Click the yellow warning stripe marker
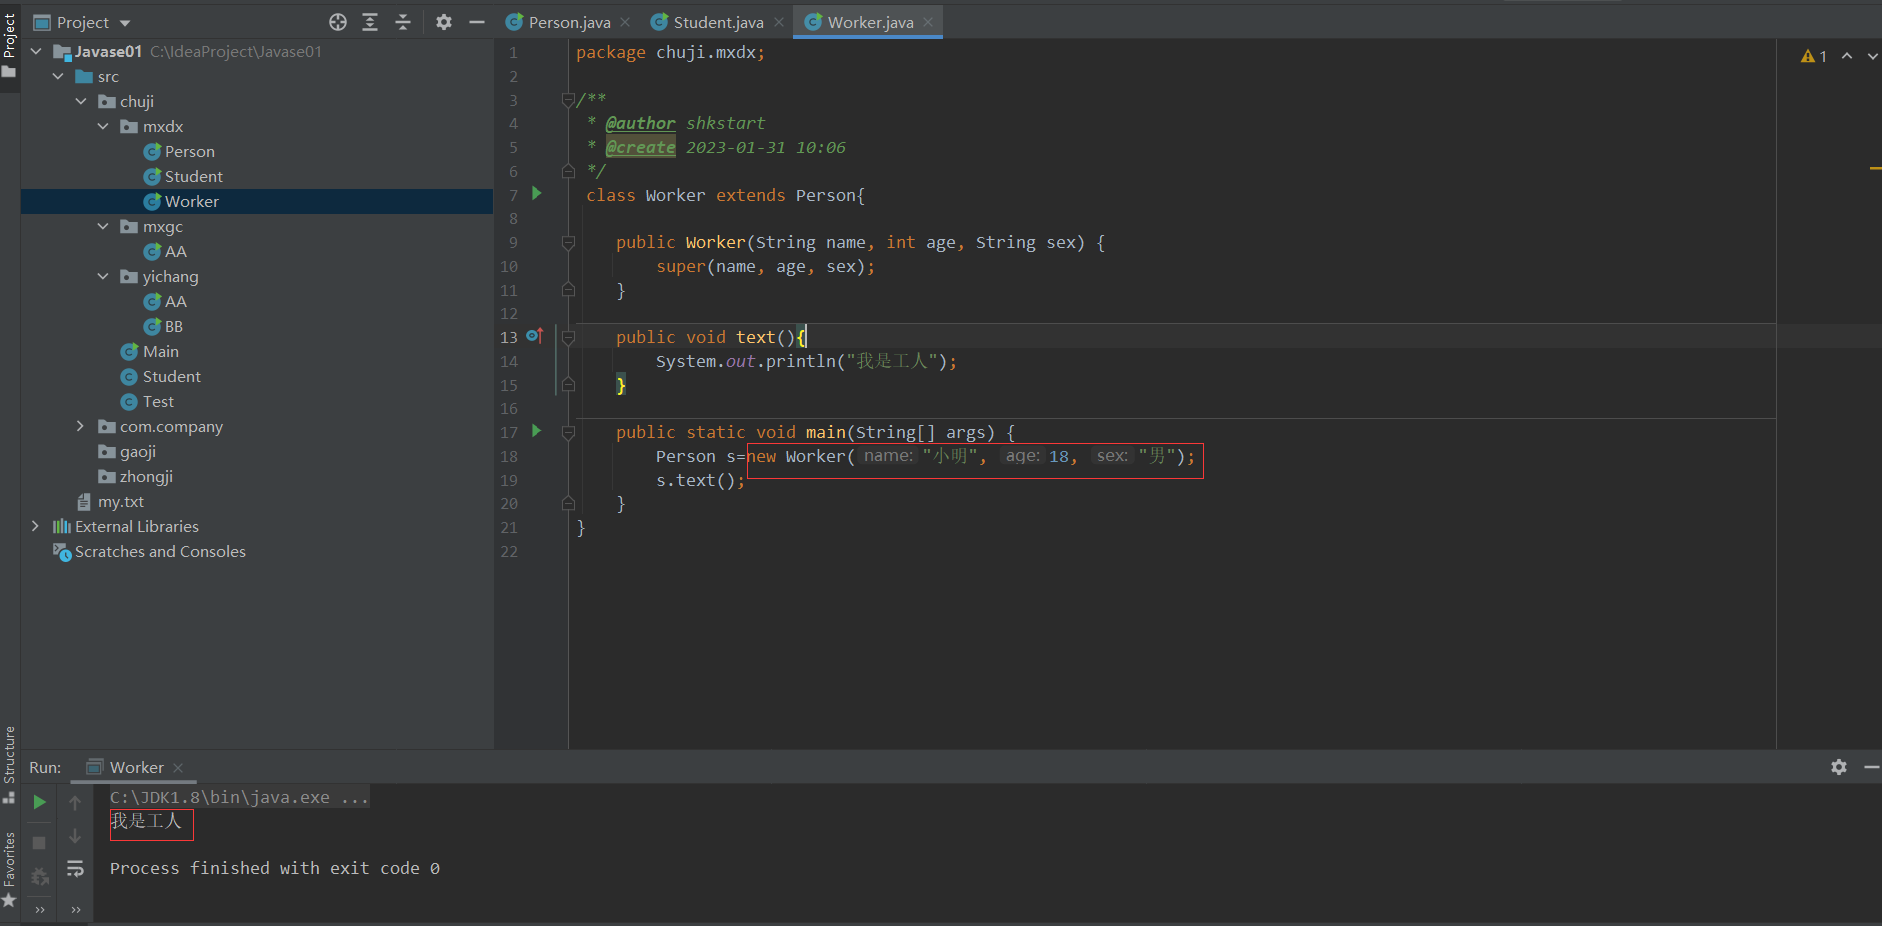 1875,168
